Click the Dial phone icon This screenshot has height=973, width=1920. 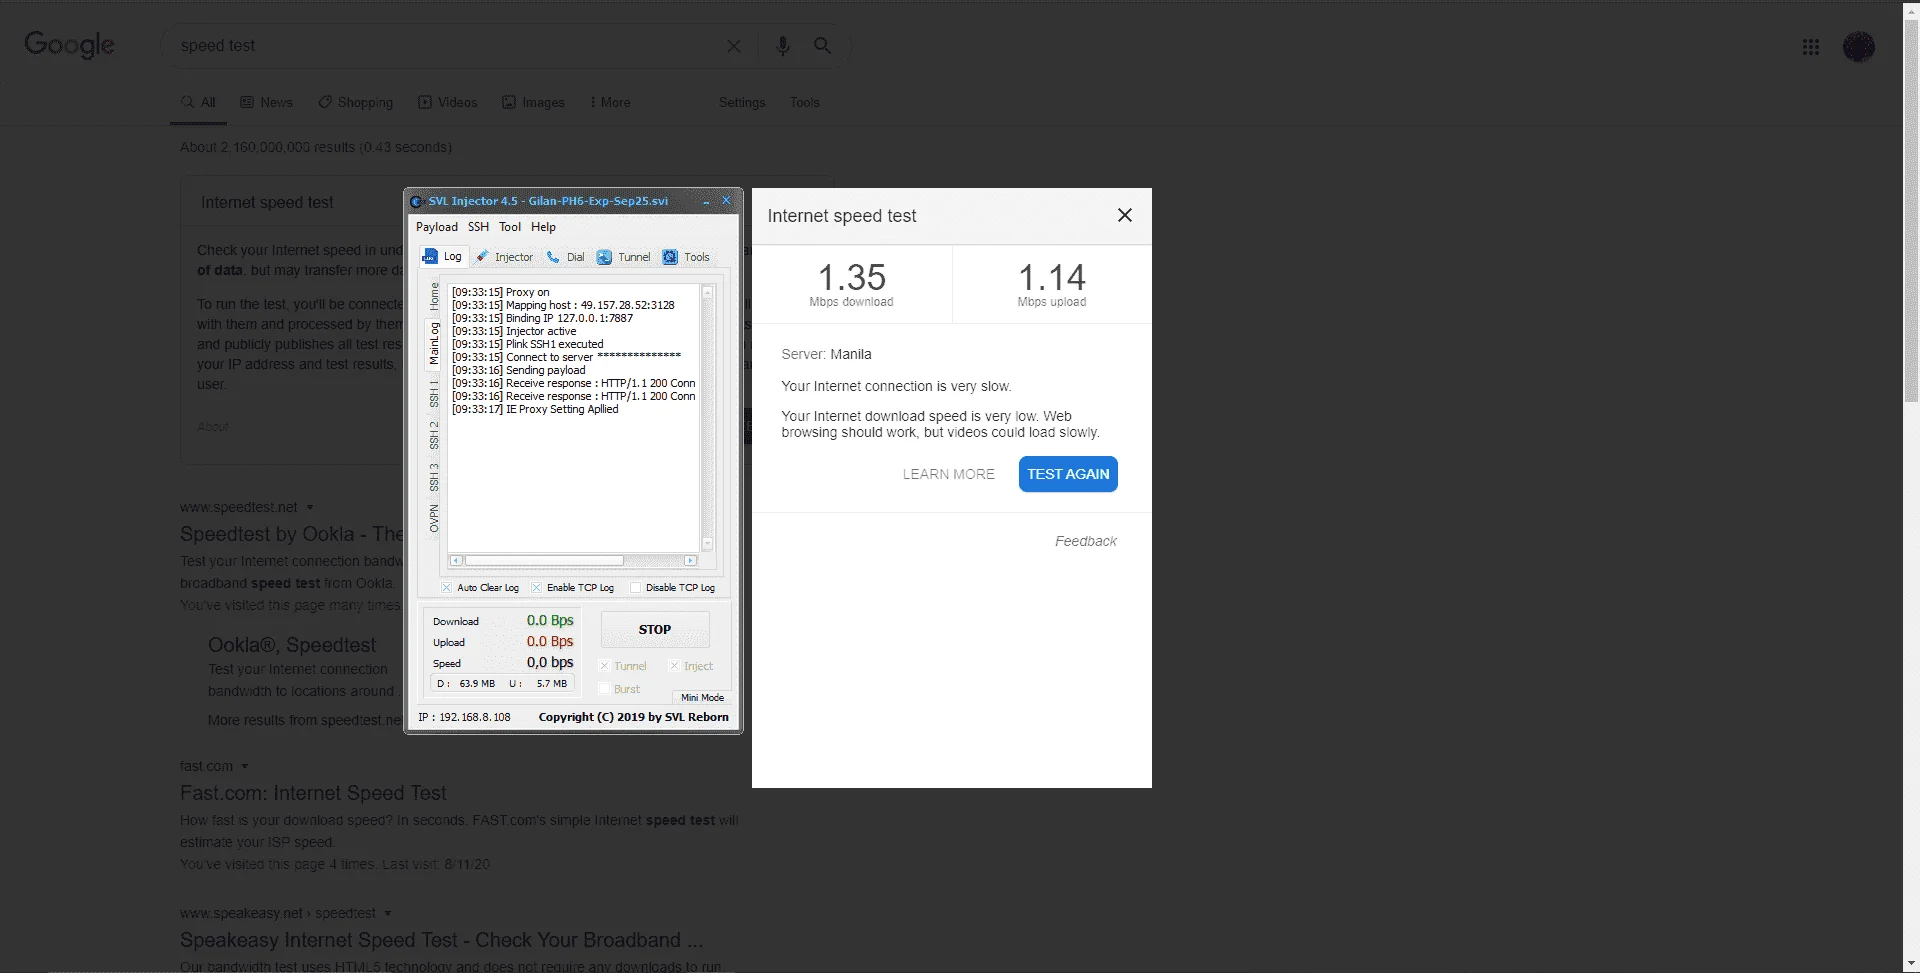553,257
